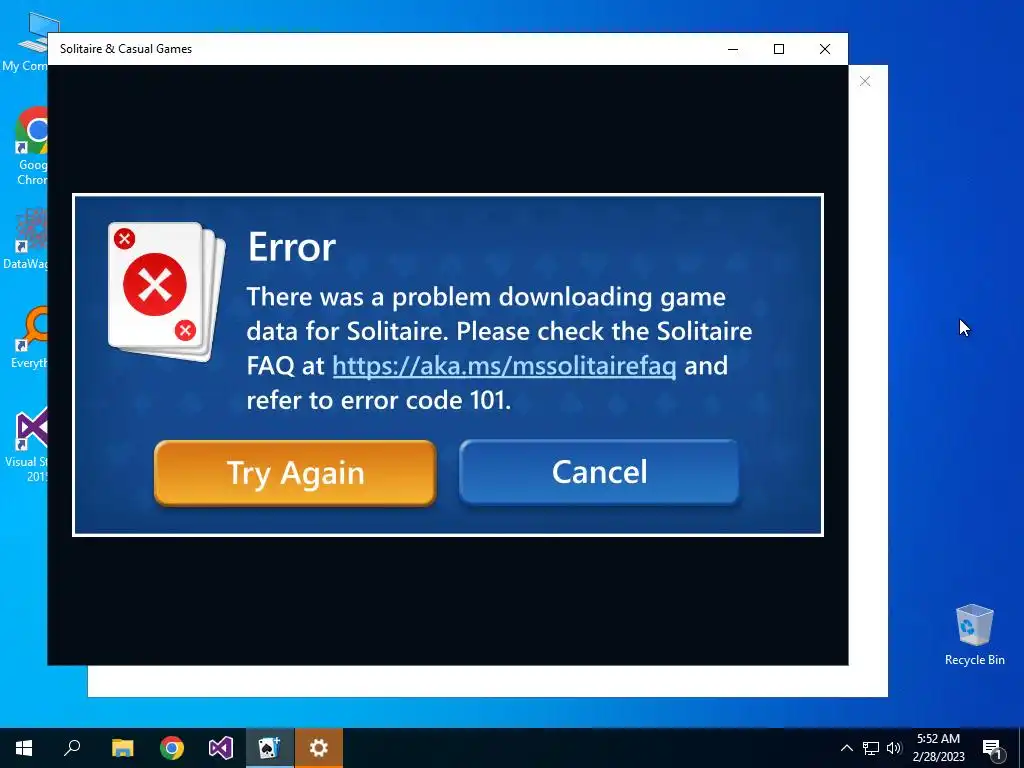Screen dimensions: 1024x768
Task: Select the Recycle Bin desktop icon
Action: (x=974, y=635)
